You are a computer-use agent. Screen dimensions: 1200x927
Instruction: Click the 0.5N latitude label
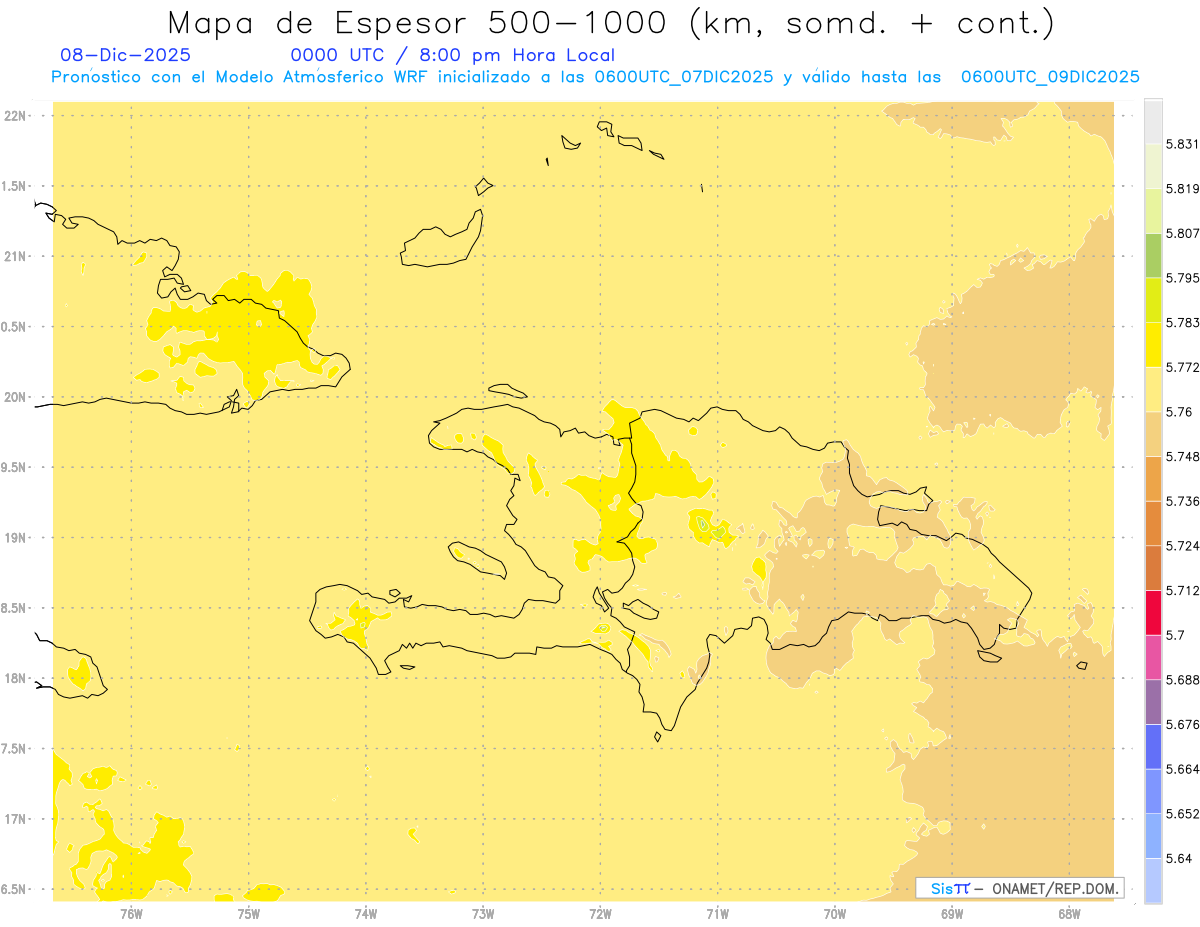point(14,327)
